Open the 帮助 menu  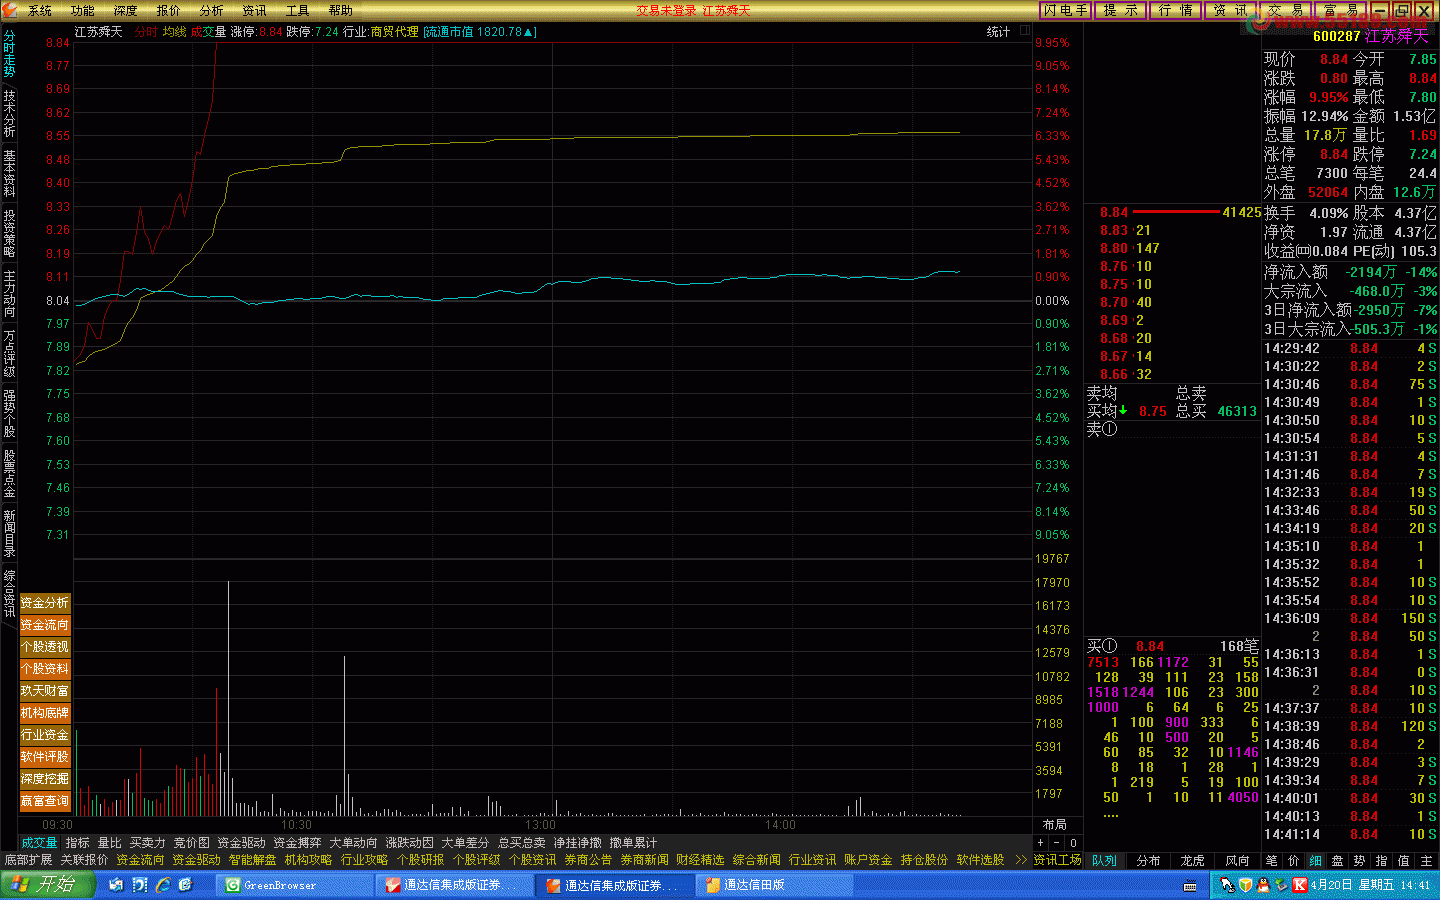[x=341, y=10]
